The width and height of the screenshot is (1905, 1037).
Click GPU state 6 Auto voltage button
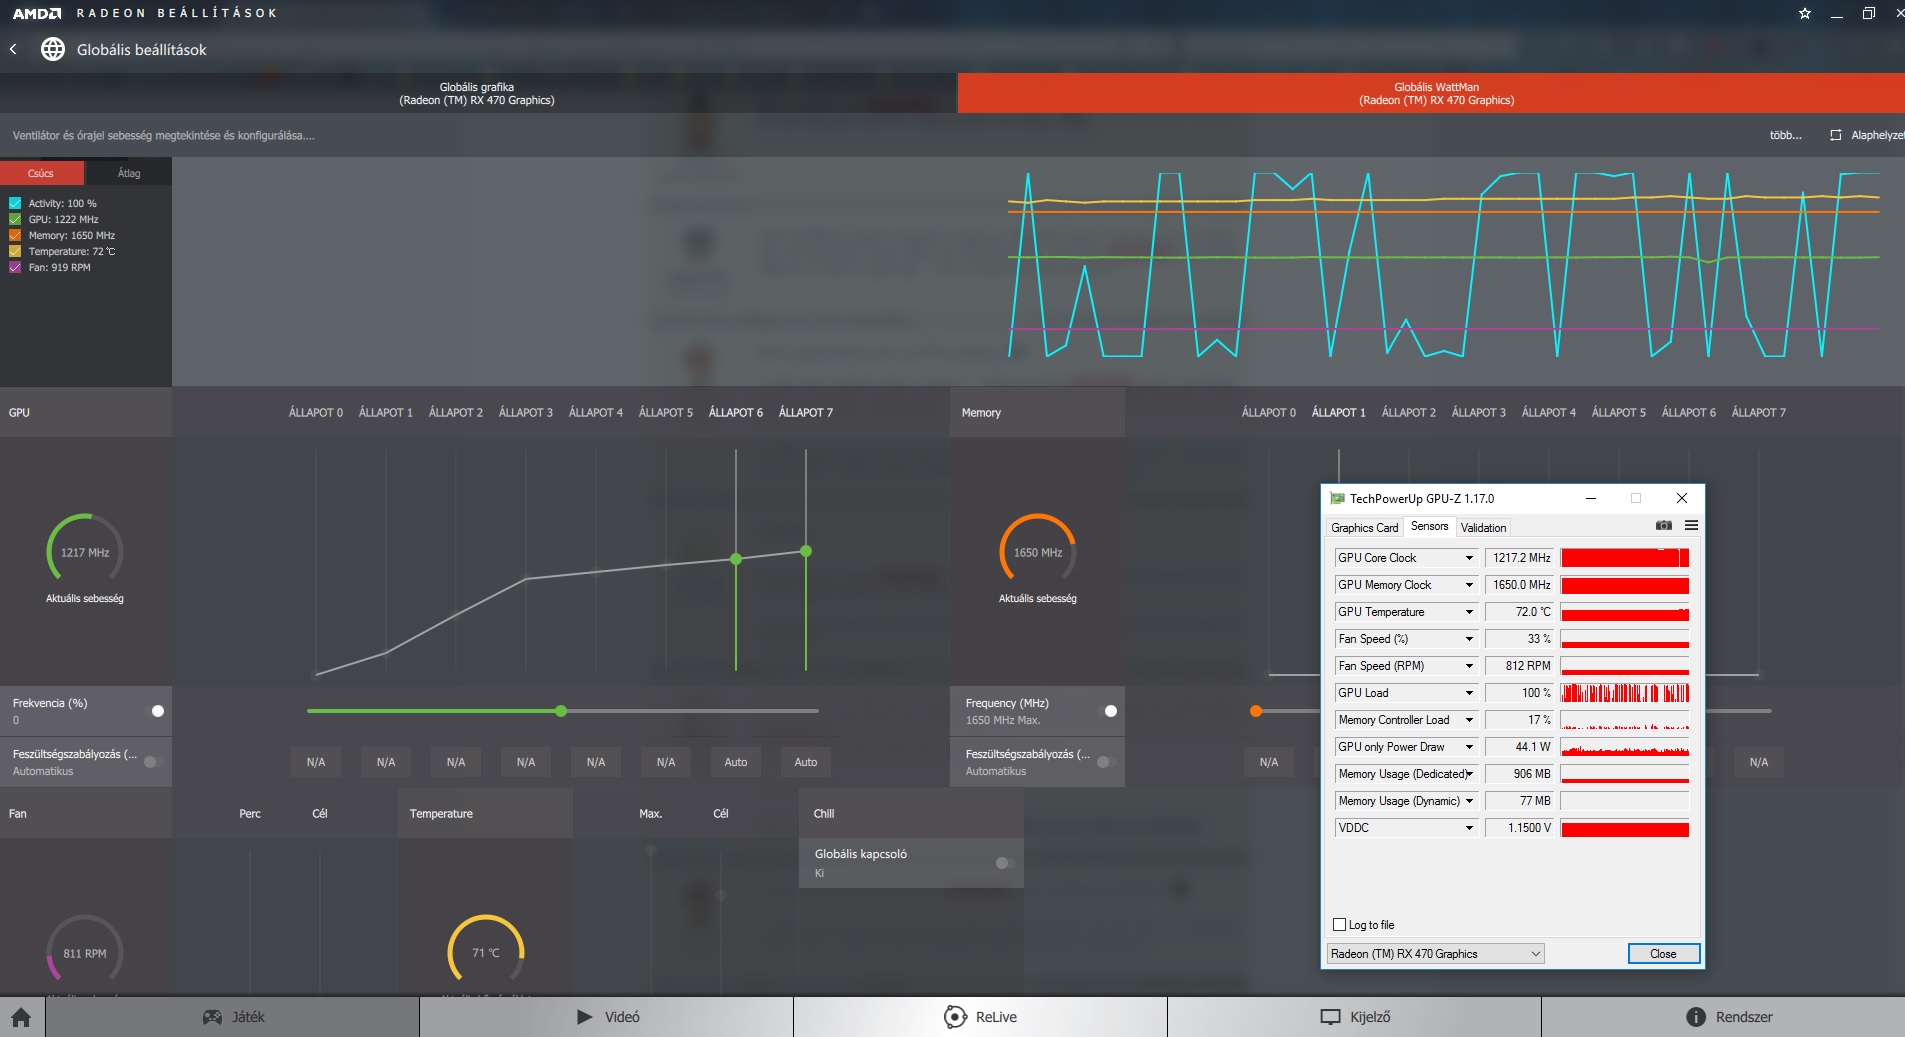736,762
